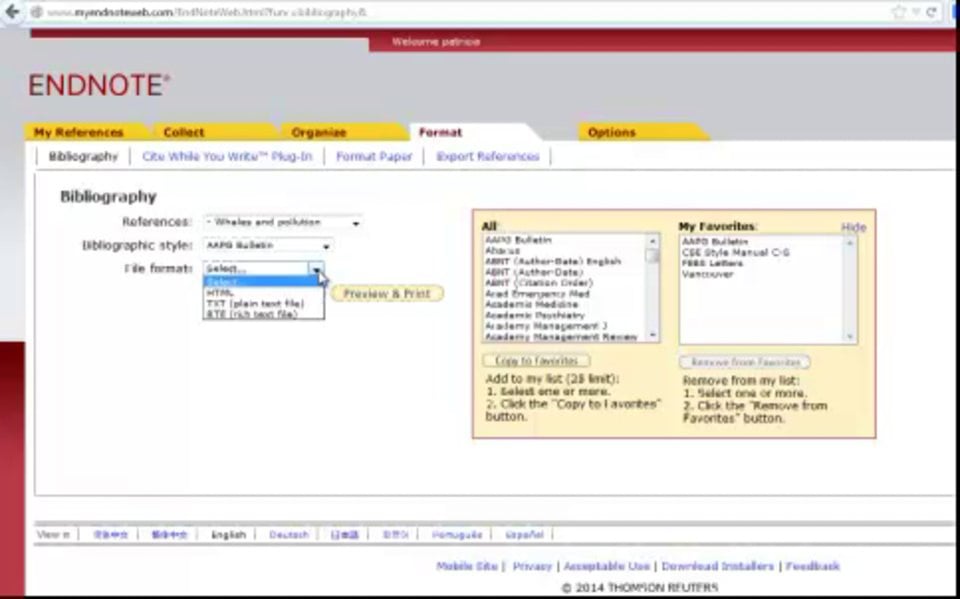This screenshot has height=599, width=960.
Task: Open the Export References link
Action: coord(488,157)
